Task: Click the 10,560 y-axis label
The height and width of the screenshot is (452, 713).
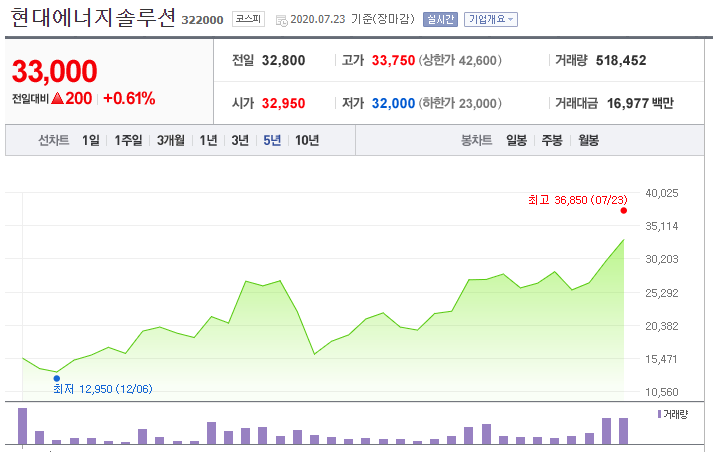Action: tap(662, 392)
